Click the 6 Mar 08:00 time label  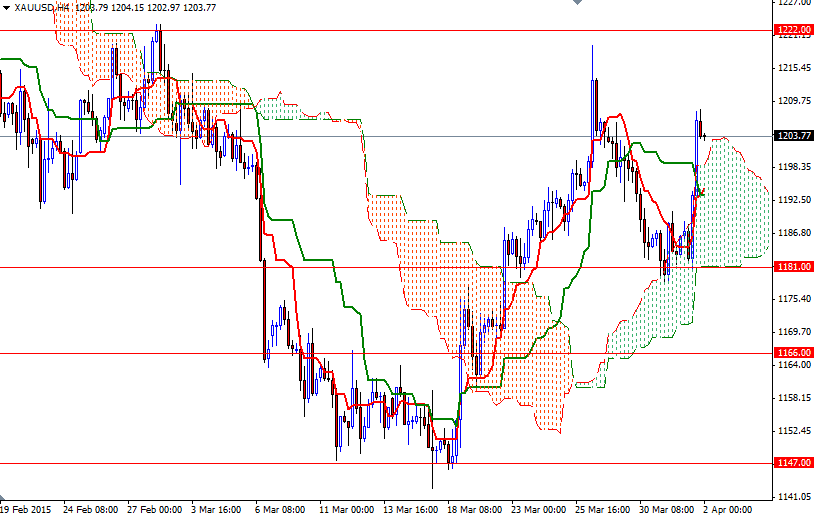(281, 508)
